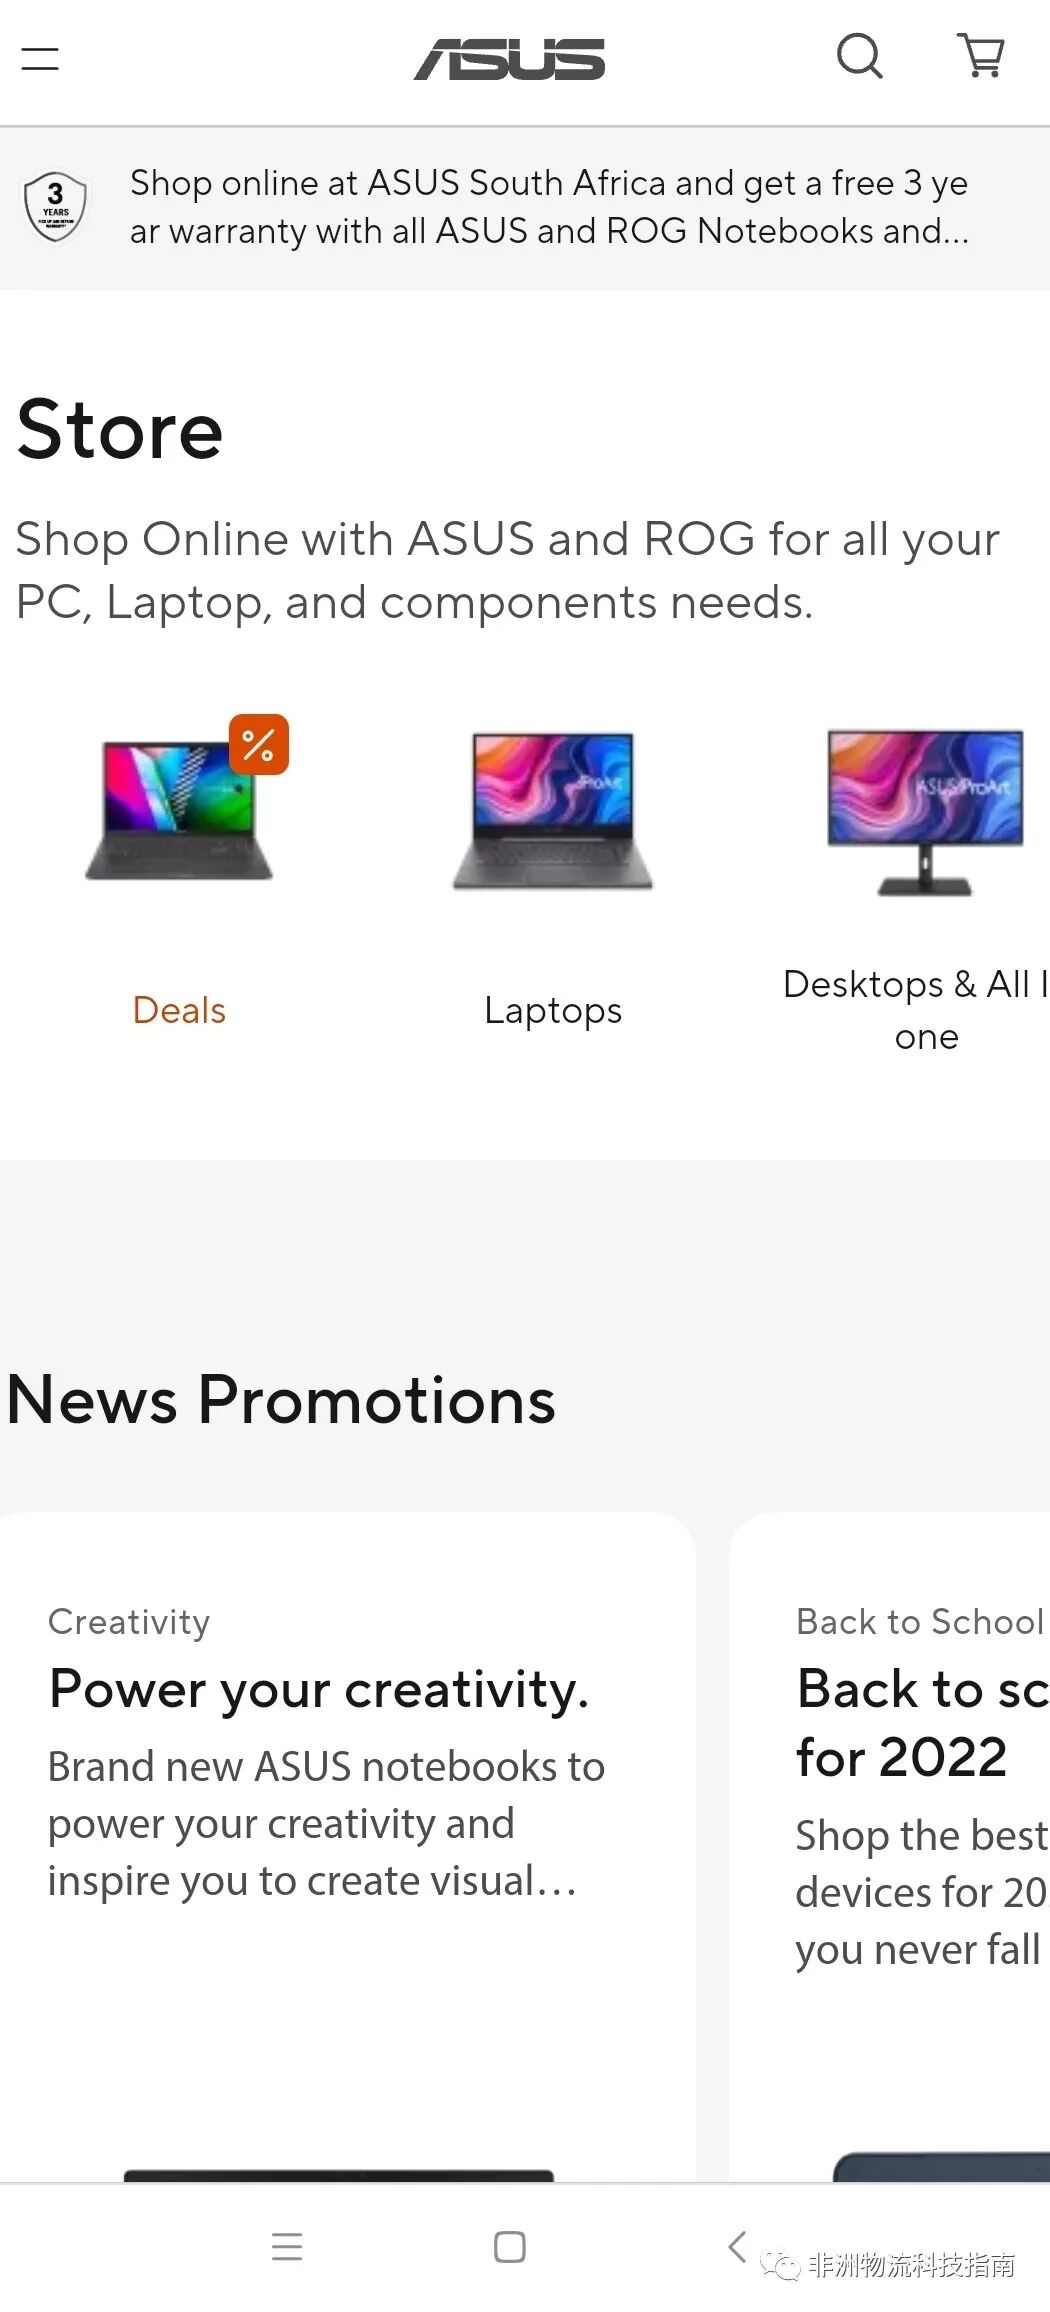This screenshot has height=2312, width=1050.
Task: Open the Deals category link
Action: pos(179,1010)
